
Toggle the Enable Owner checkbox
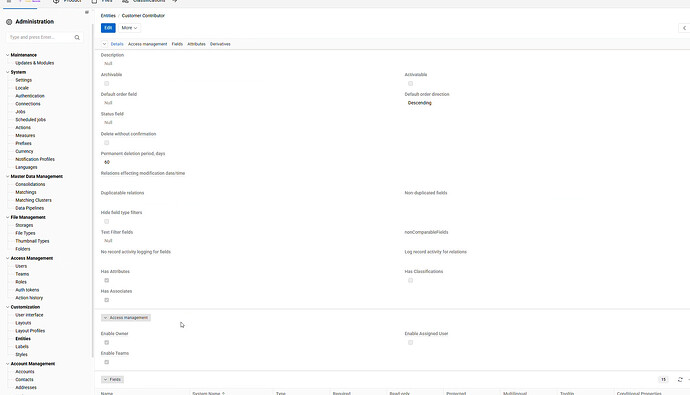coord(106,342)
